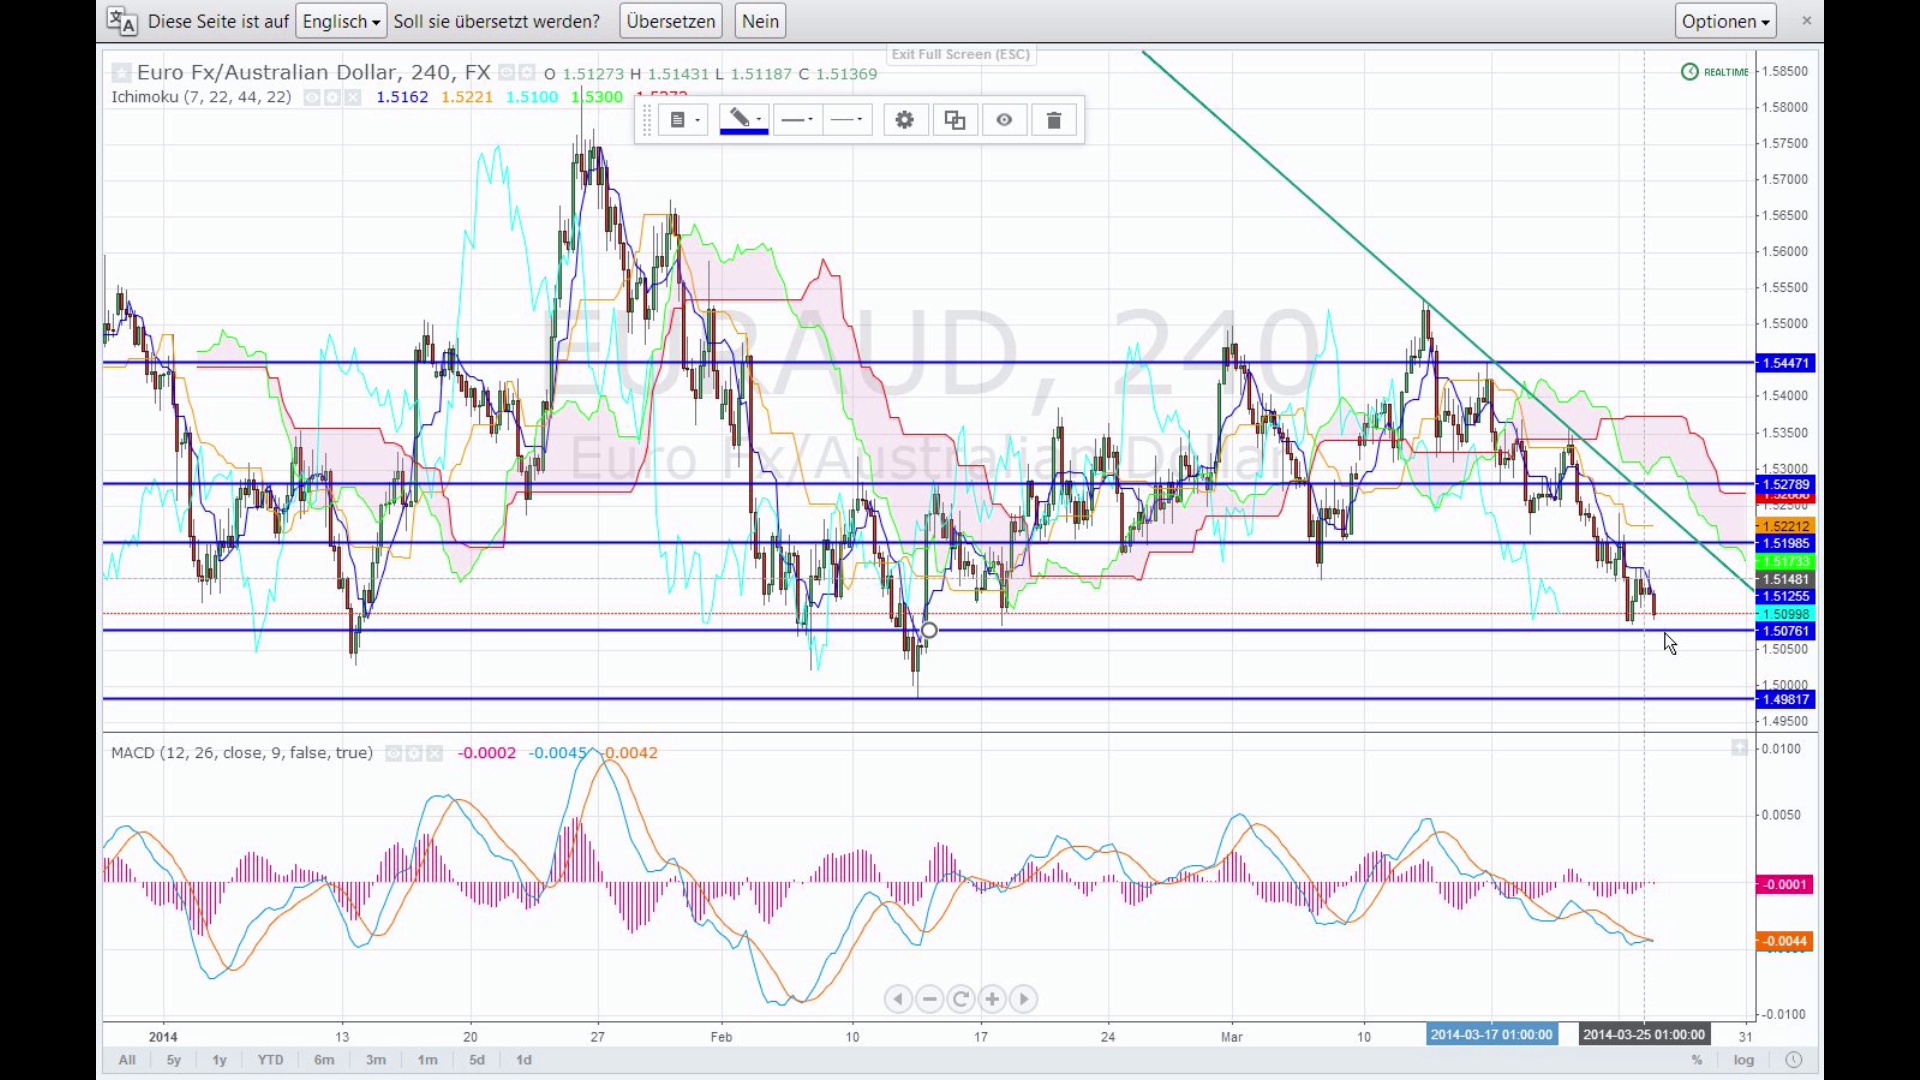Screen dimensions: 1920x1080
Task: Click the chart zoom-out minus button
Action: click(930, 999)
